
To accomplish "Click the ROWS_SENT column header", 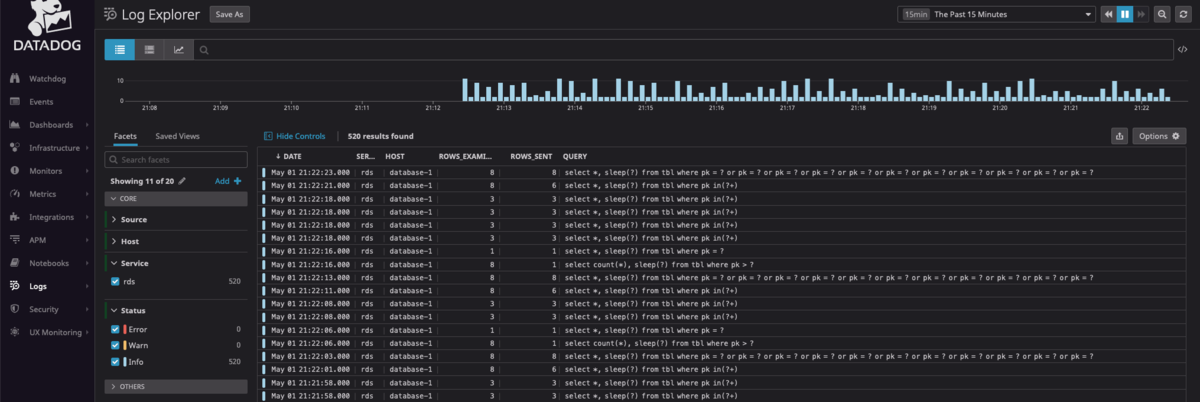I will pyautogui.click(x=531, y=157).
